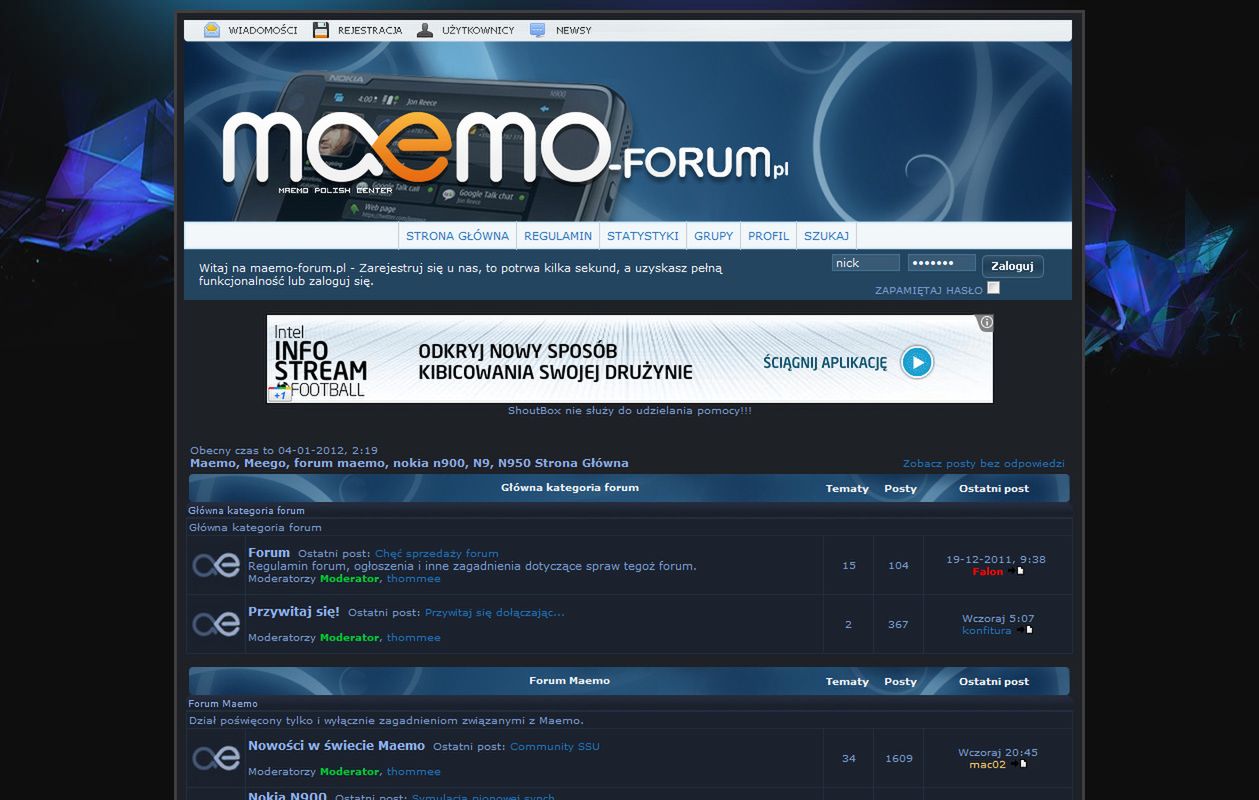The width and height of the screenshot is (1259, 800).
Task: Open the Profil menu item
Action: pyautogui.click(x=768, y=236)
